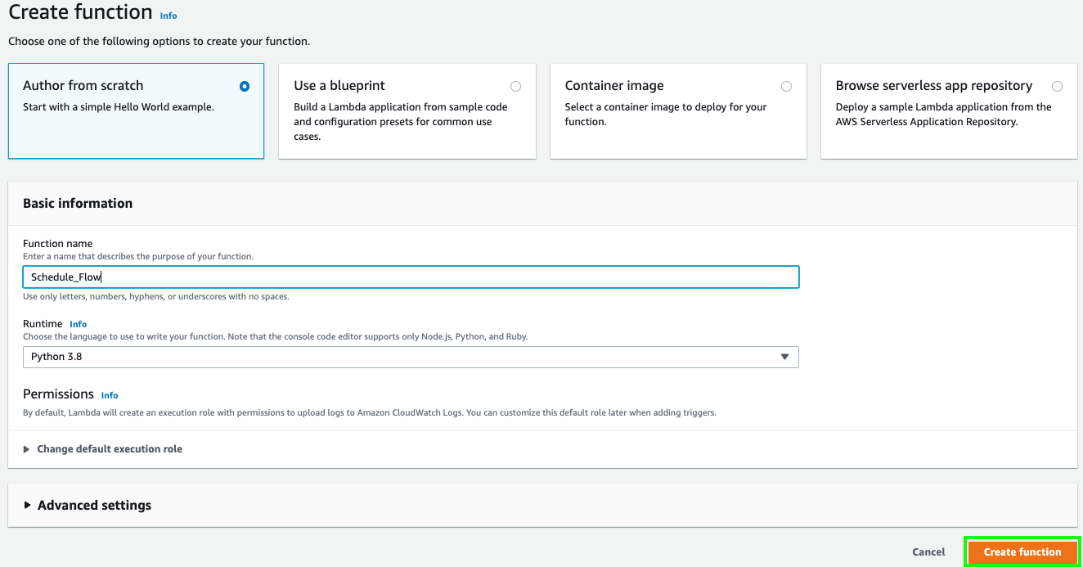Click the Use a blueprint card title
The height and width of the screenshot is (567, 1083).
339,86
